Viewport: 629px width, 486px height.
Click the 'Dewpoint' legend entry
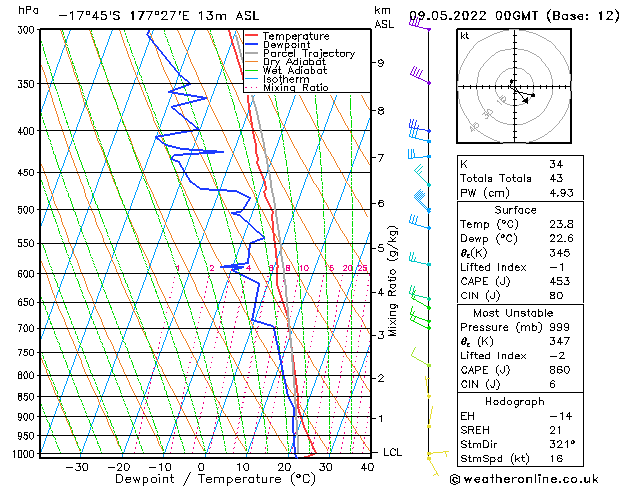point(286,45)
